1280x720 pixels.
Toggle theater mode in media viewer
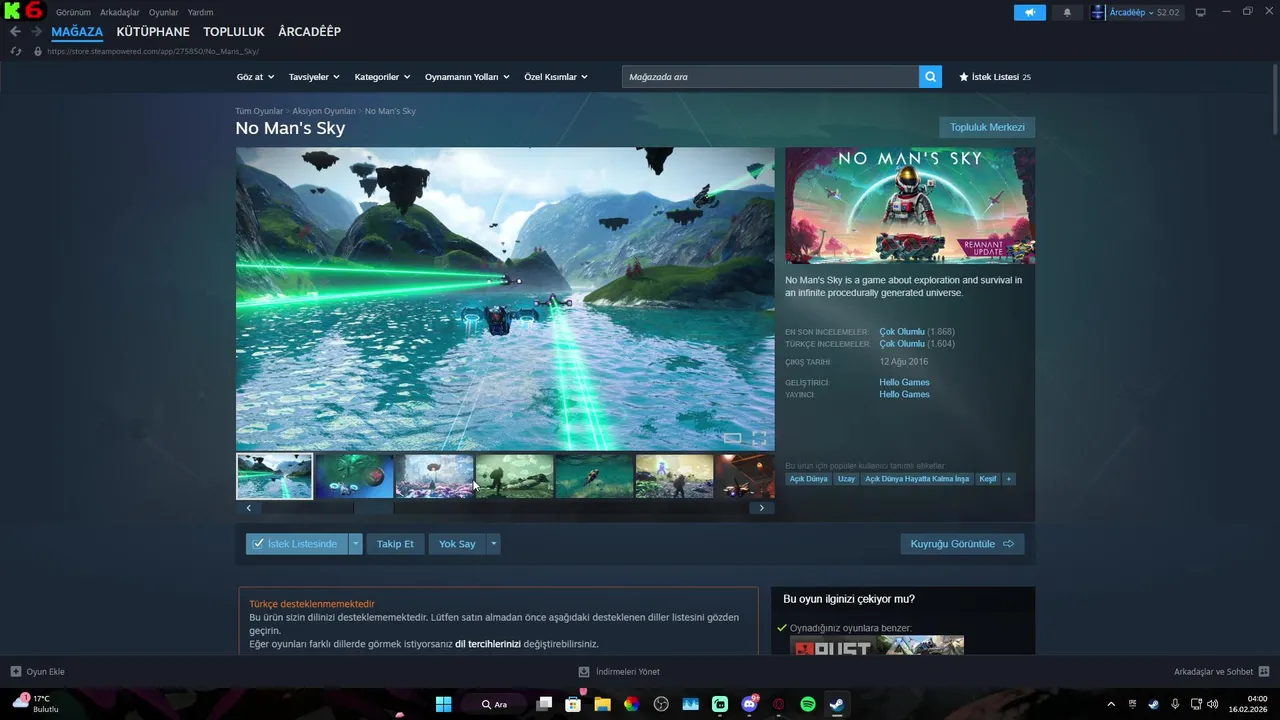[x=732, y=438]
